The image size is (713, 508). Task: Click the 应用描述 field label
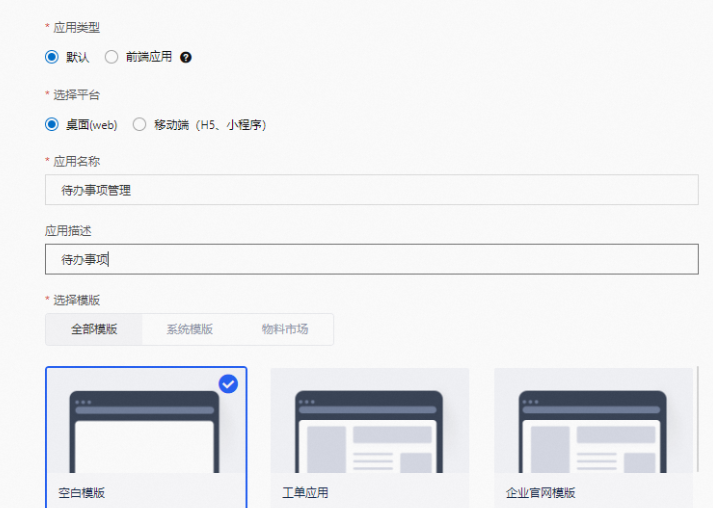tap(68, 231)
